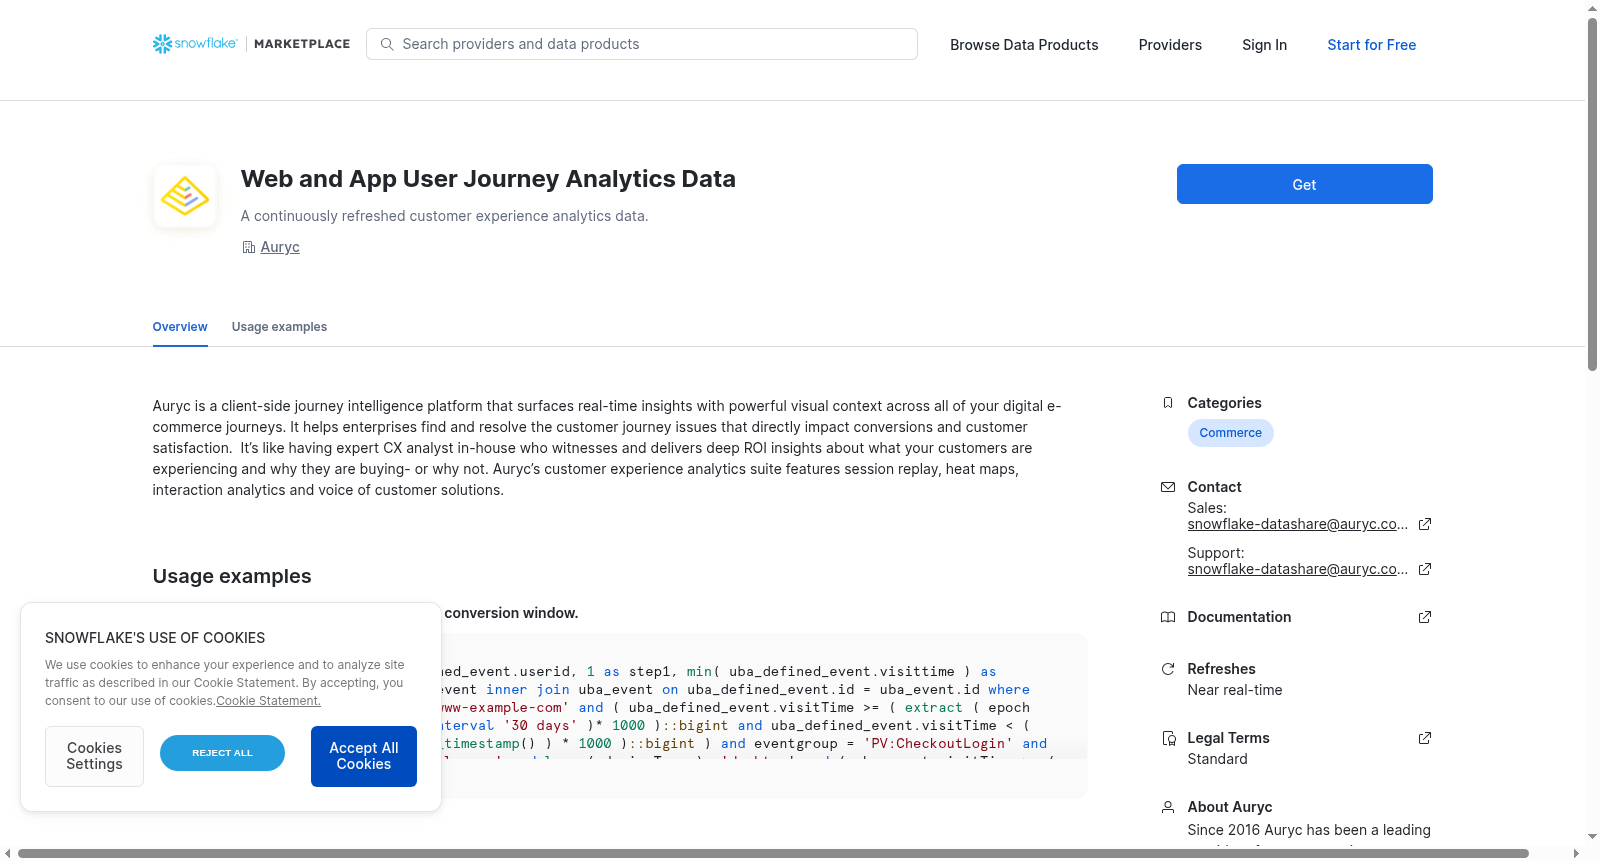Viewport: 1600px width, 861px height.
Task: Click the horizontal scrollbar right arrow
Action: click(x=1577, y=853)
